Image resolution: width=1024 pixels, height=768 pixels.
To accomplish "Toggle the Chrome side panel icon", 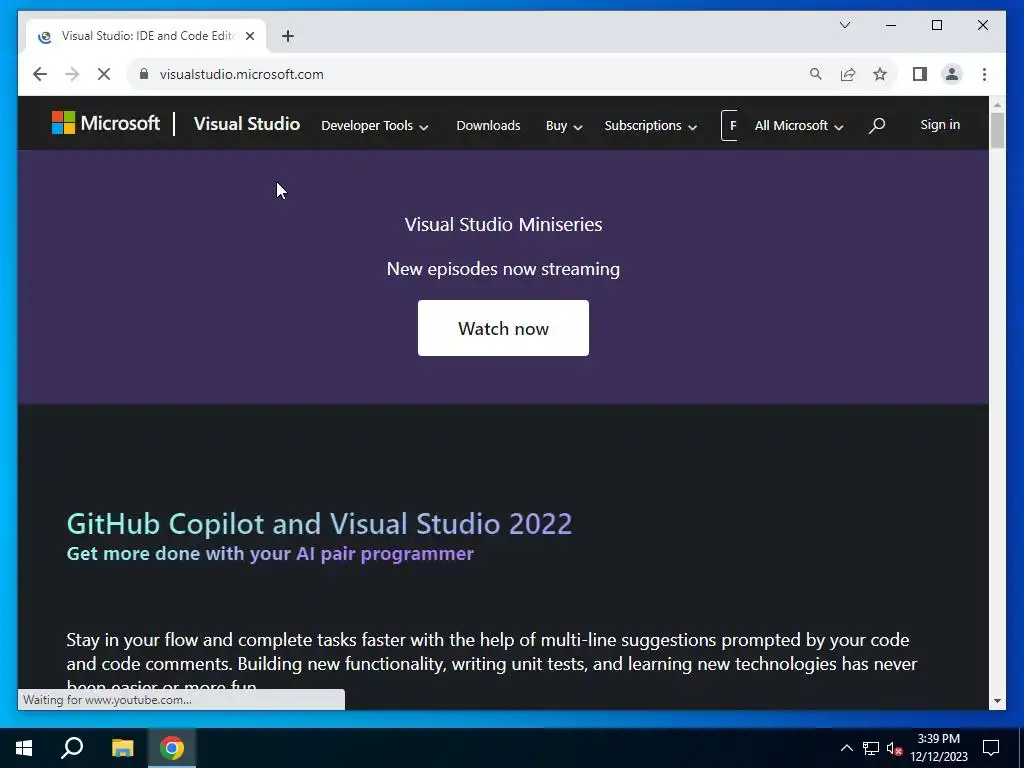I will [x=920, y=74].
